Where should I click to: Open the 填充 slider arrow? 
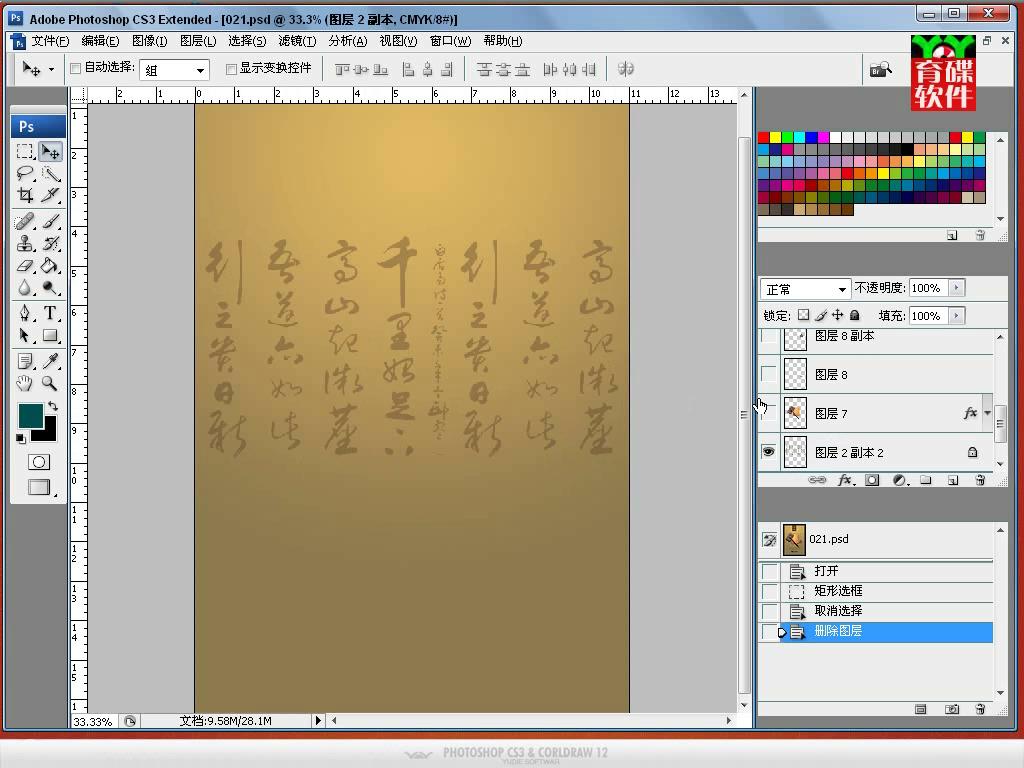coord(956,316)
